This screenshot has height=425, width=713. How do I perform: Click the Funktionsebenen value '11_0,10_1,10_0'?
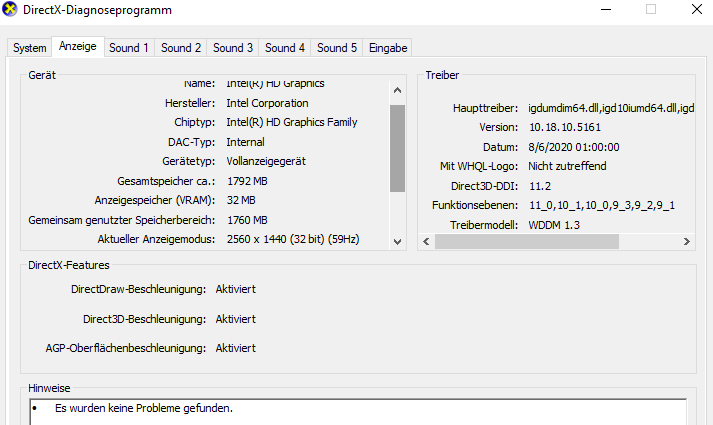(x=568, y=205)
